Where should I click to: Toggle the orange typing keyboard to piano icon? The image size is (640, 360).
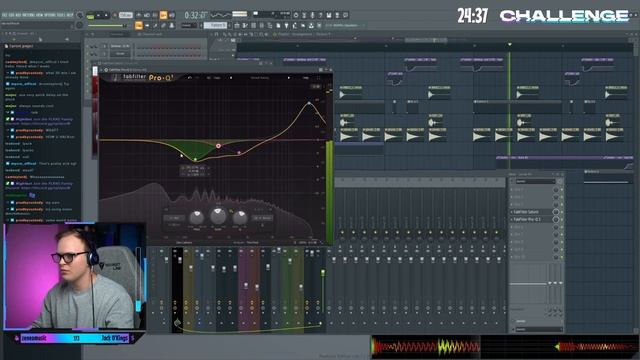pos(139,25)
